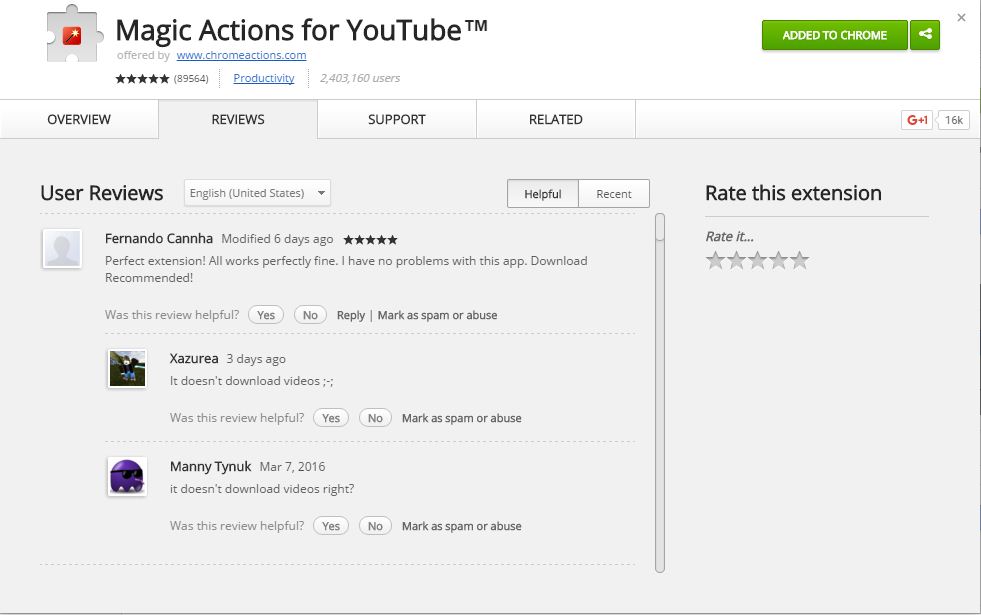Open the www.chromeactions.com link
Viewport: 981px width, 615px height.
click(241, 55)
